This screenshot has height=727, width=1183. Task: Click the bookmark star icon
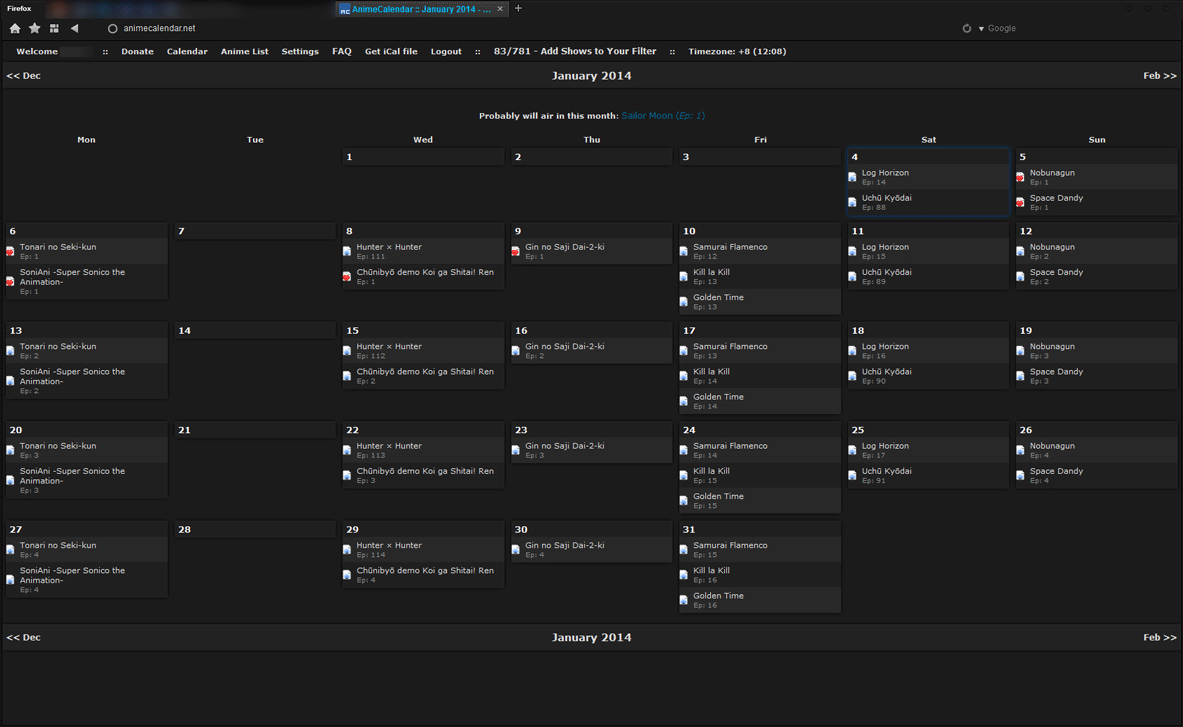(35, 29)
